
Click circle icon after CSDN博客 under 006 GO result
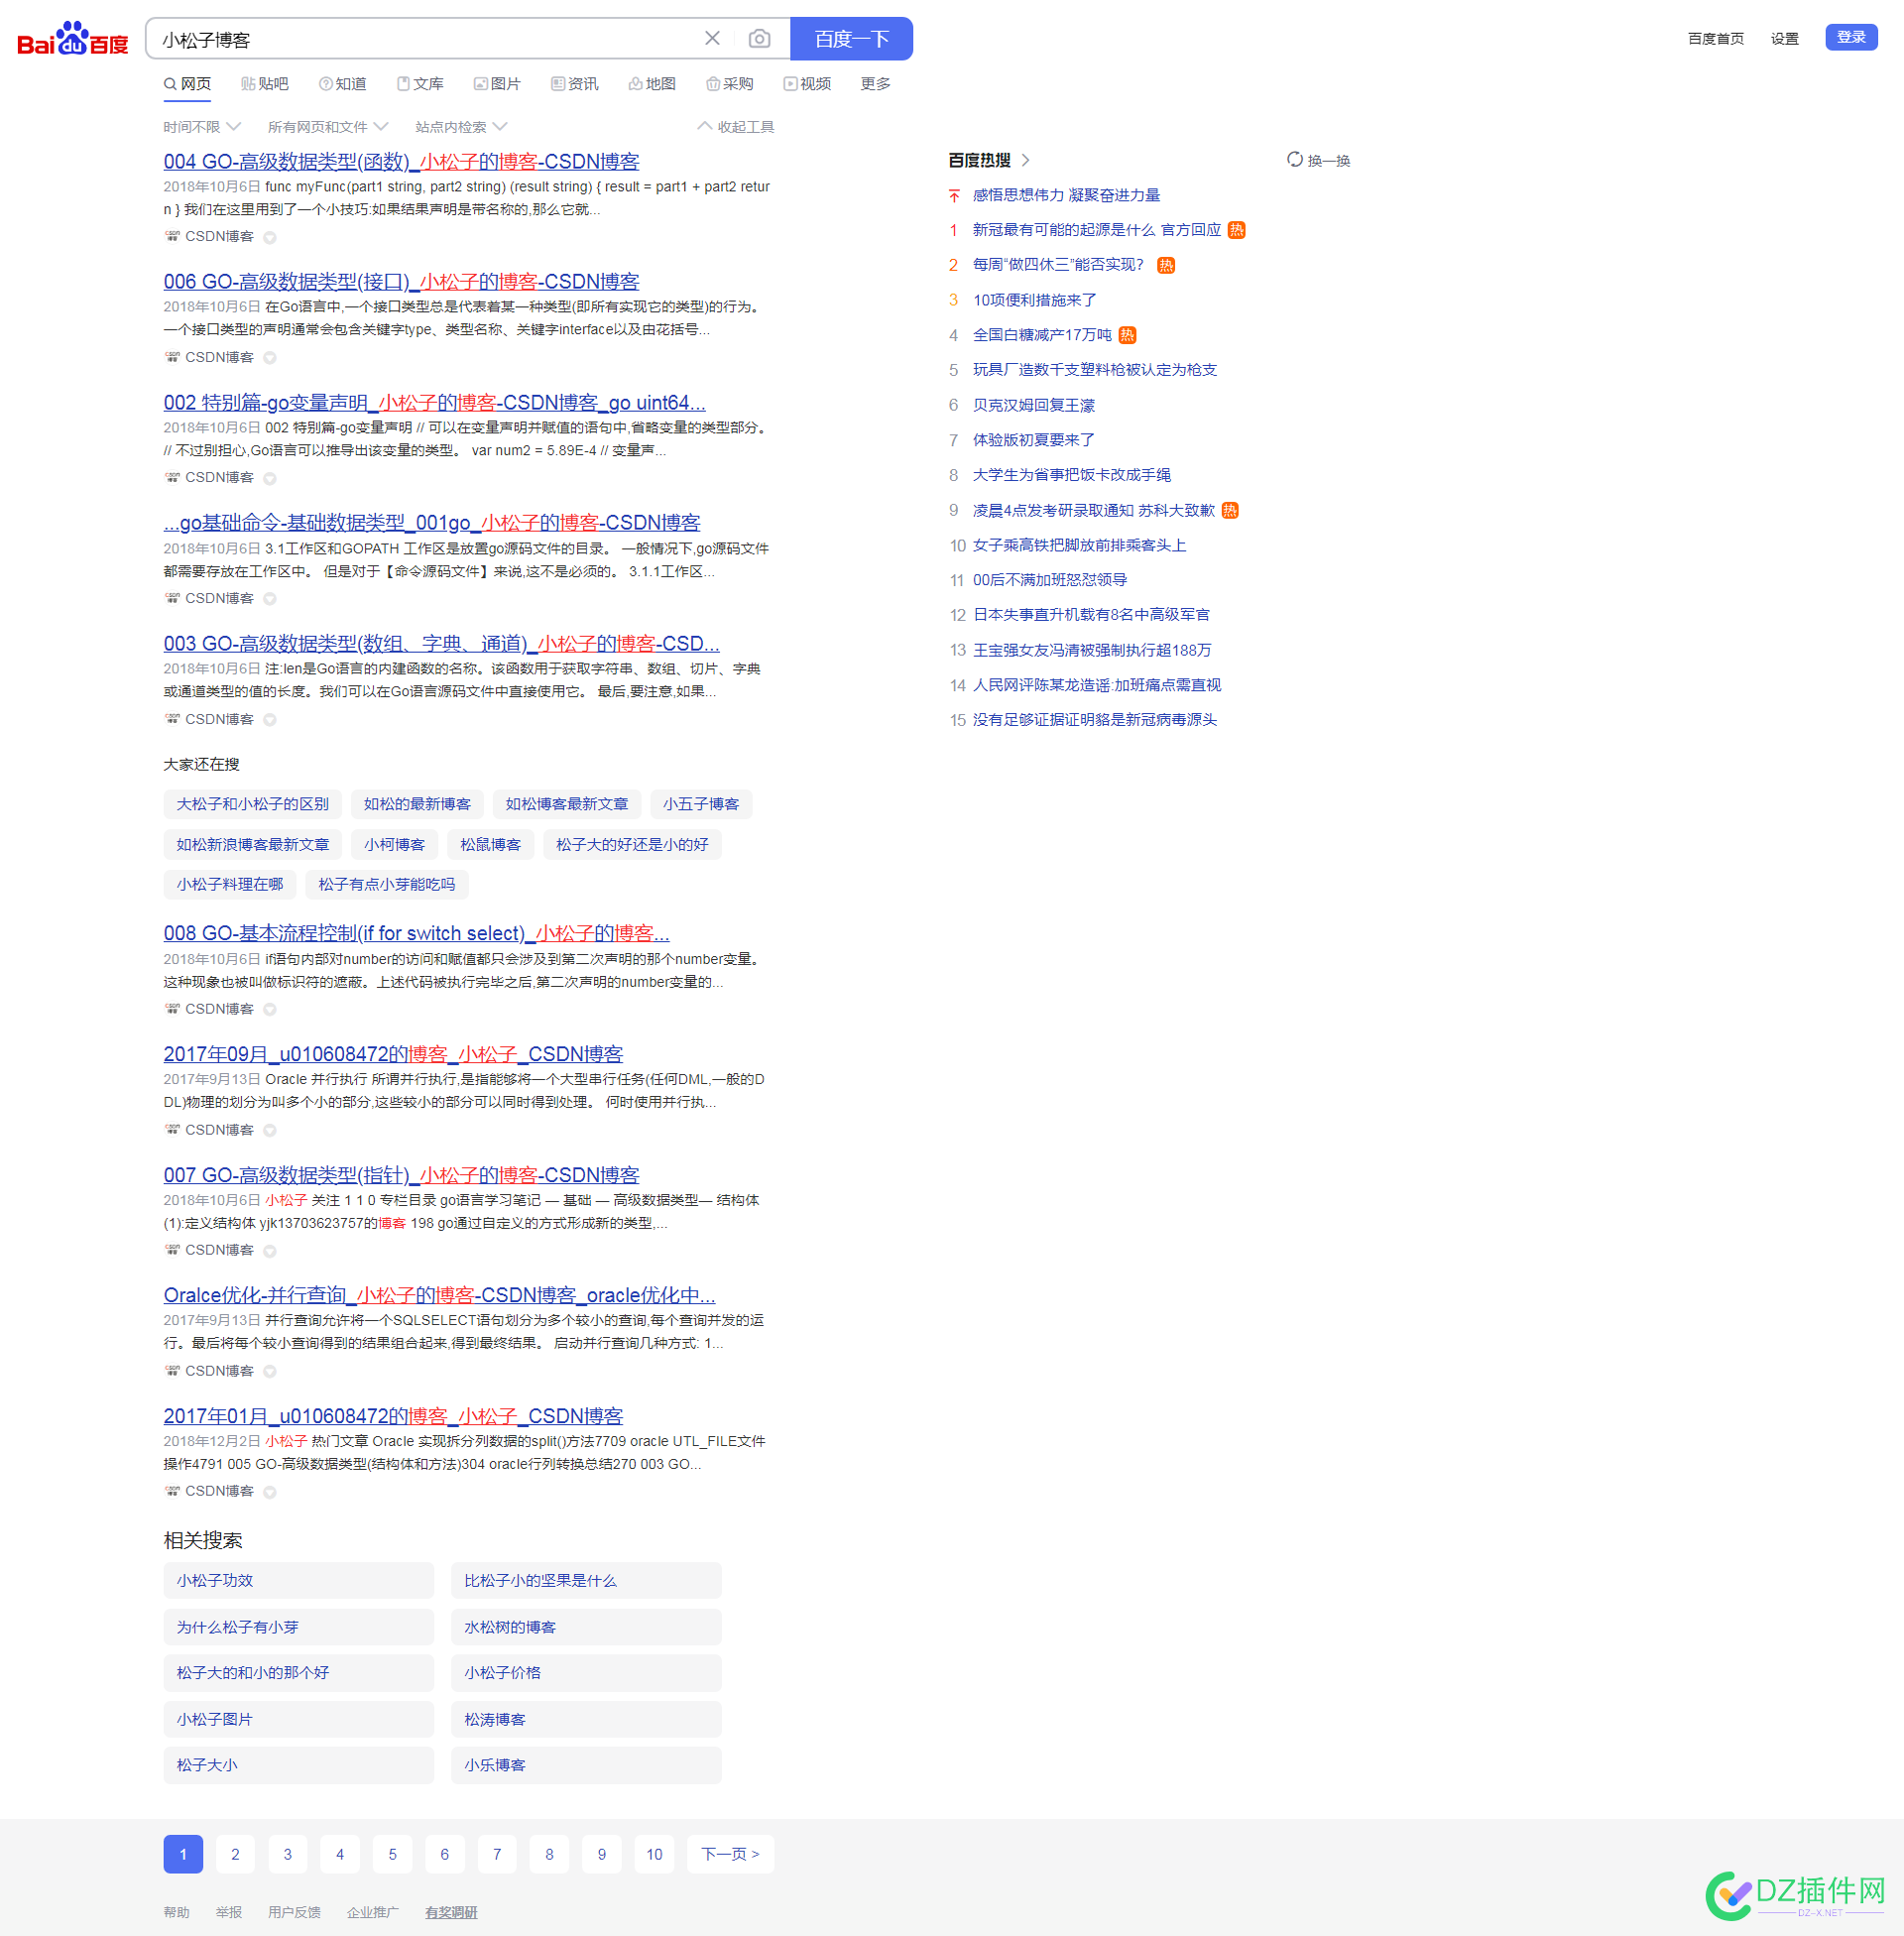tap(269, 357)
